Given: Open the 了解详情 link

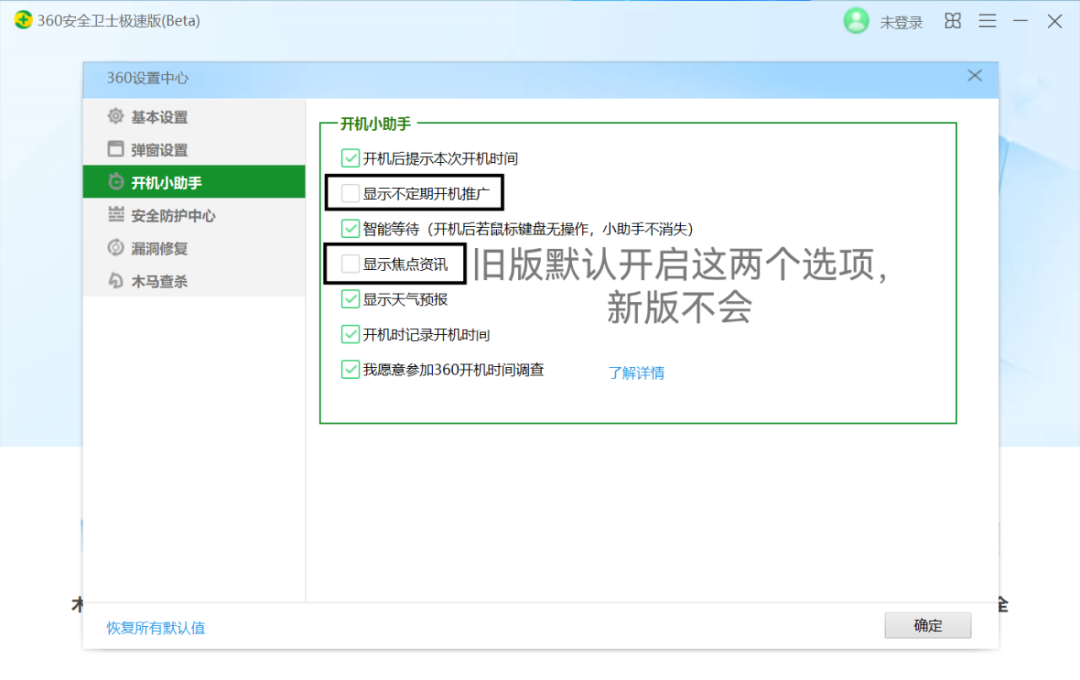Looking at the screenshot, I should 637,372.
